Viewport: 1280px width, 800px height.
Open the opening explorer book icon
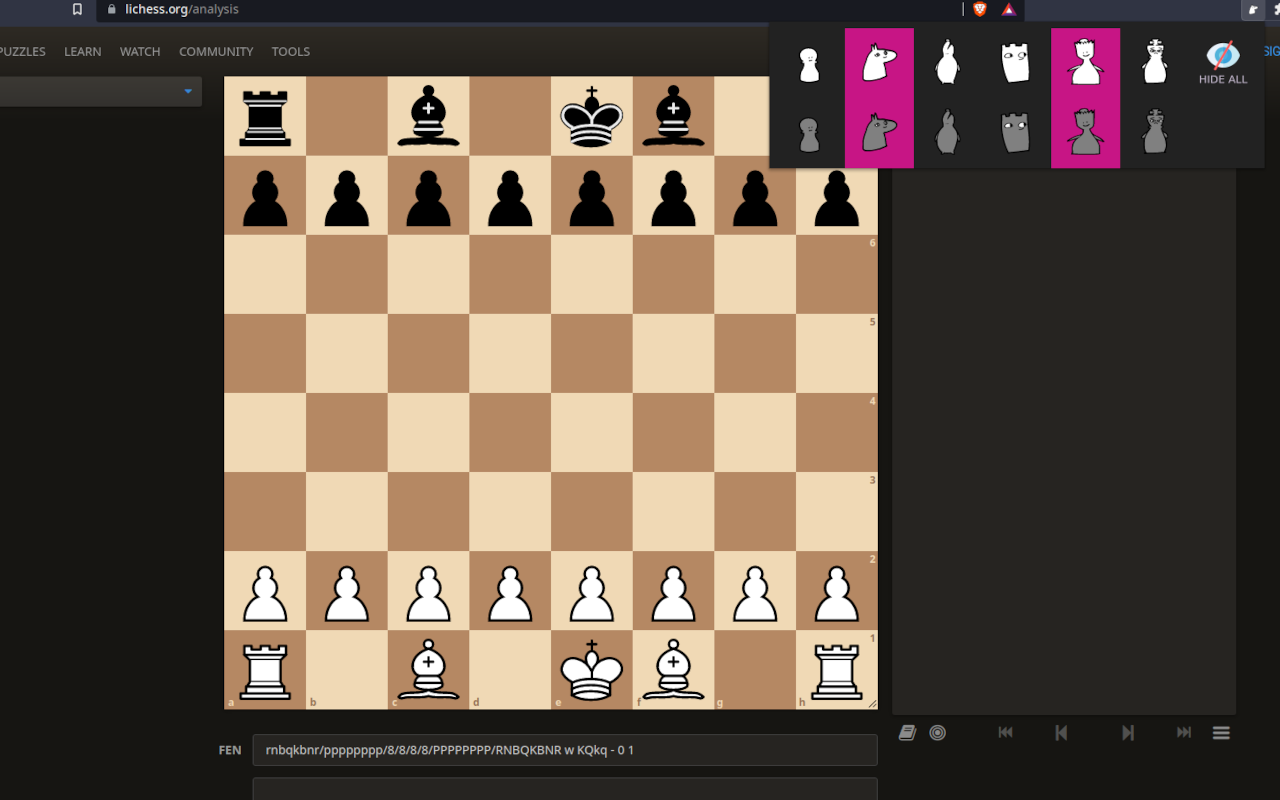(907, 732)
